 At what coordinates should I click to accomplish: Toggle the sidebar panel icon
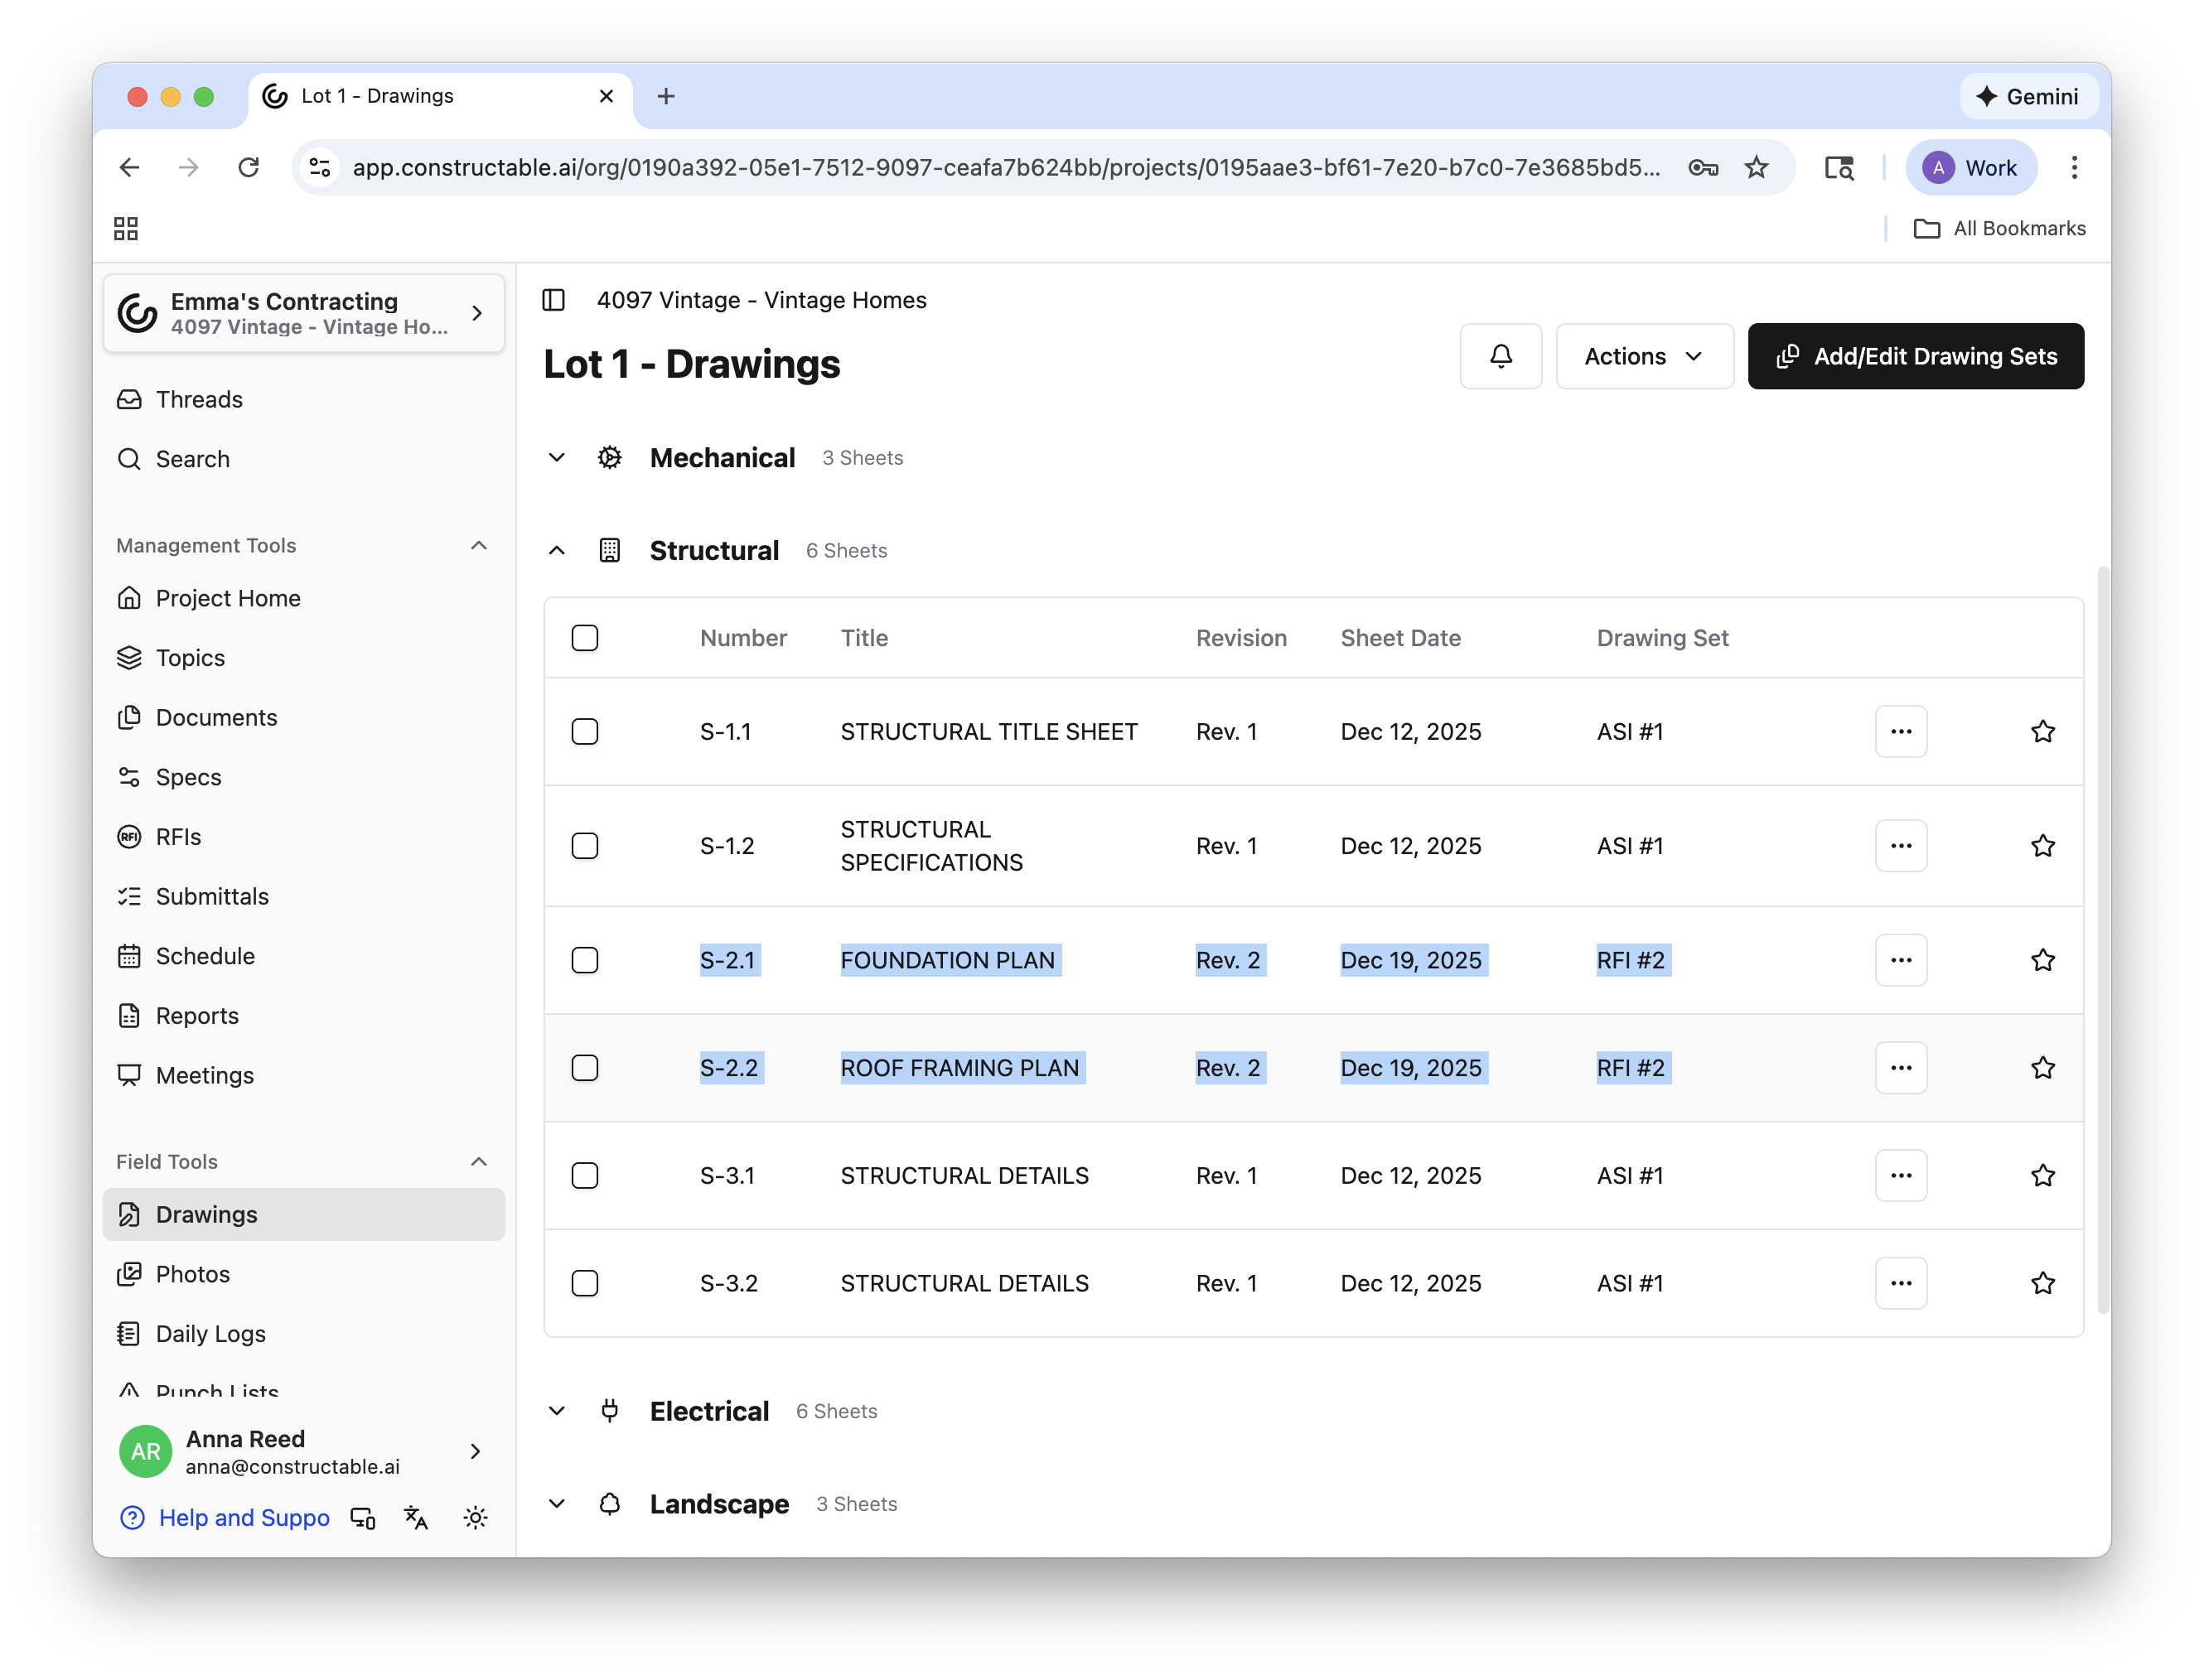coord(554,300)
